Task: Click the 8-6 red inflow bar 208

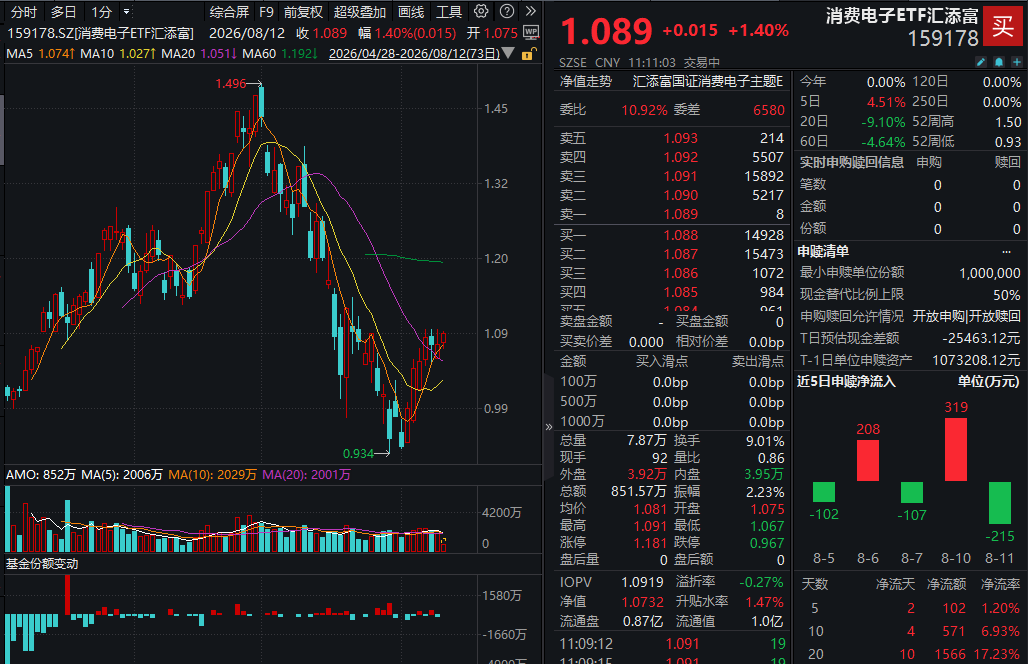Action: pyautogui.click(x=868, y=460)
